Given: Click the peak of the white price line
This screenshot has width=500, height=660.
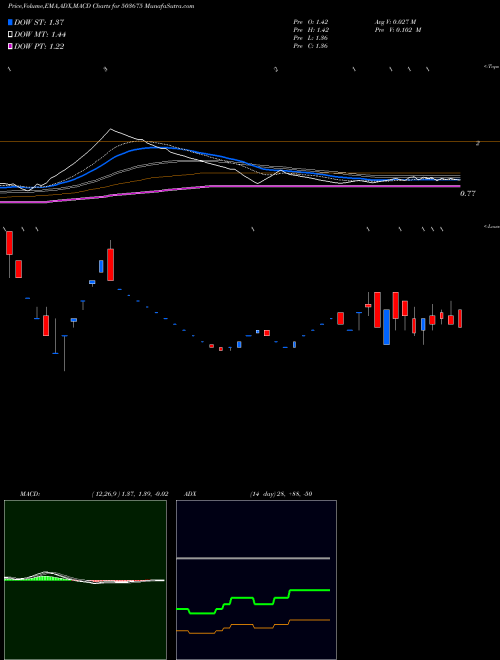Looking at the screenshot, I should 110,129.
